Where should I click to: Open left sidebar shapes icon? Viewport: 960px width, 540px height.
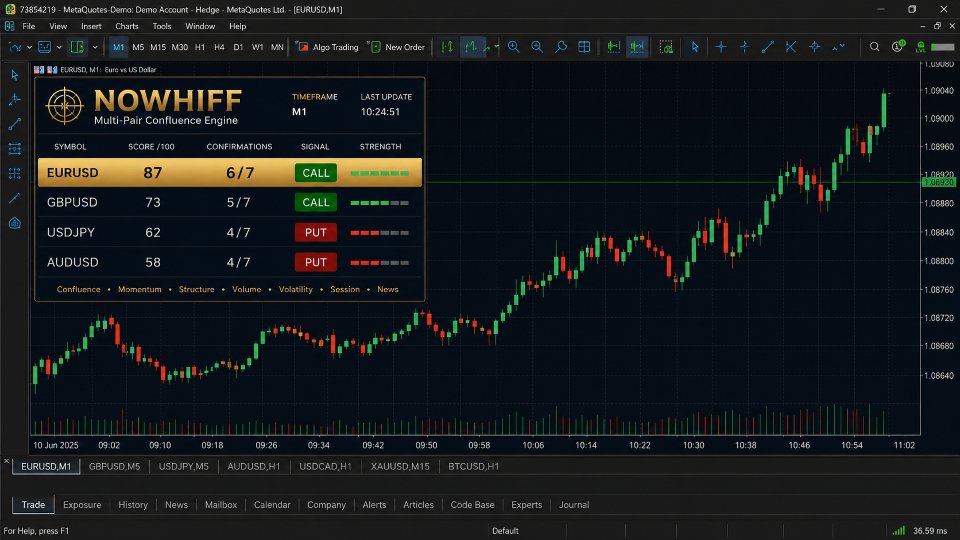tap(15, 223)
